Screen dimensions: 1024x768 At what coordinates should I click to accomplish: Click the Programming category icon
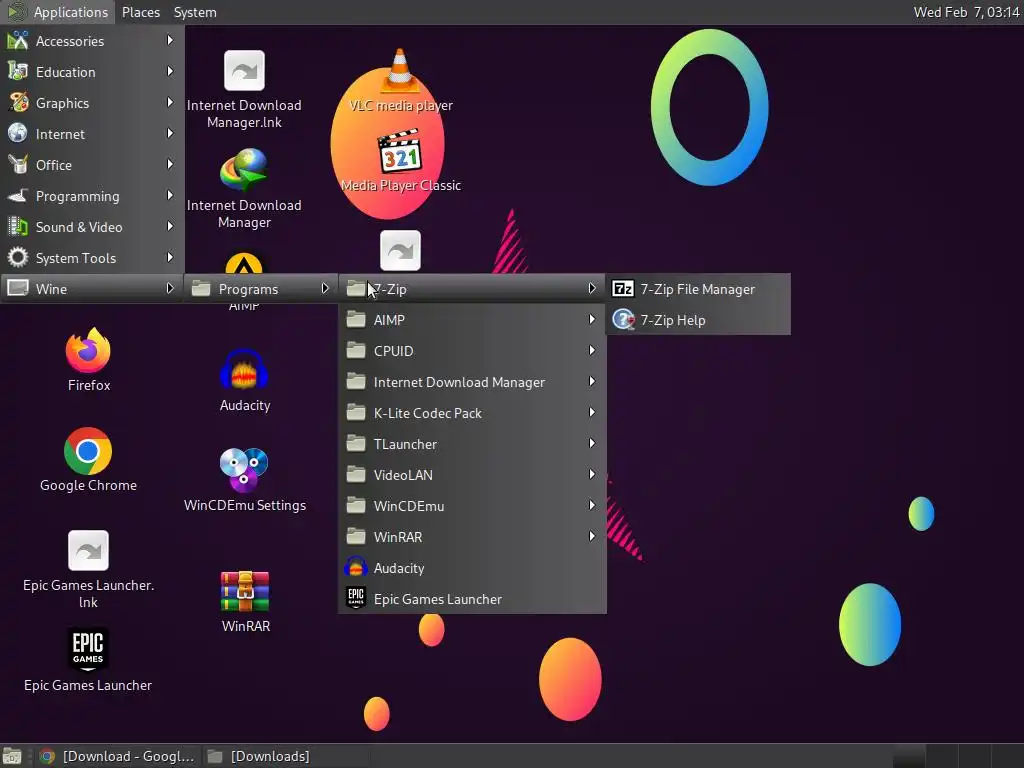point(18,195)
